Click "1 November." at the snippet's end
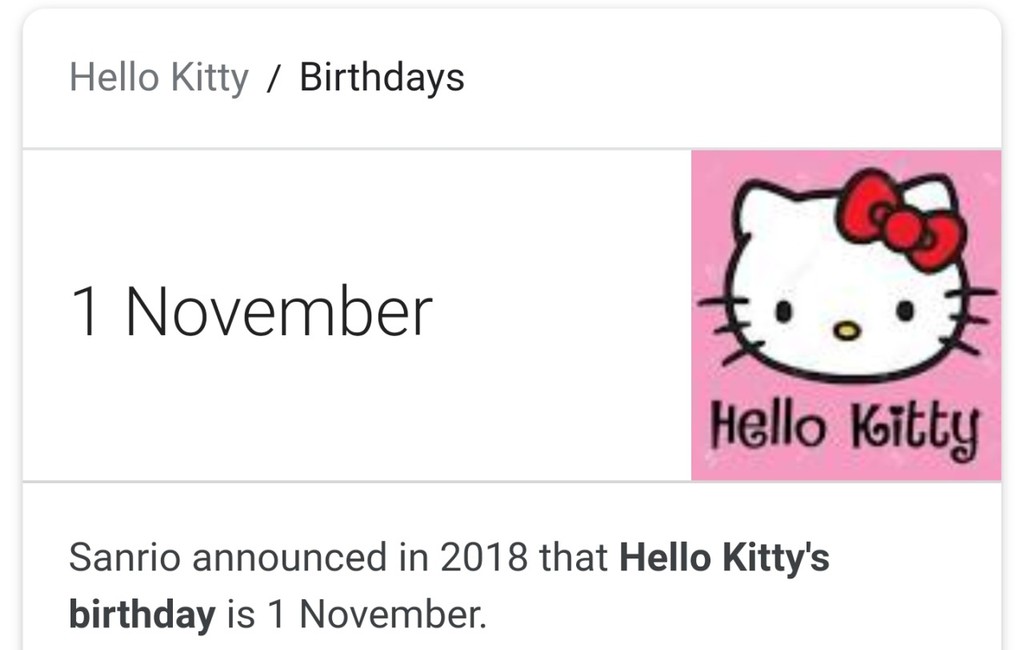 point(376,615)
